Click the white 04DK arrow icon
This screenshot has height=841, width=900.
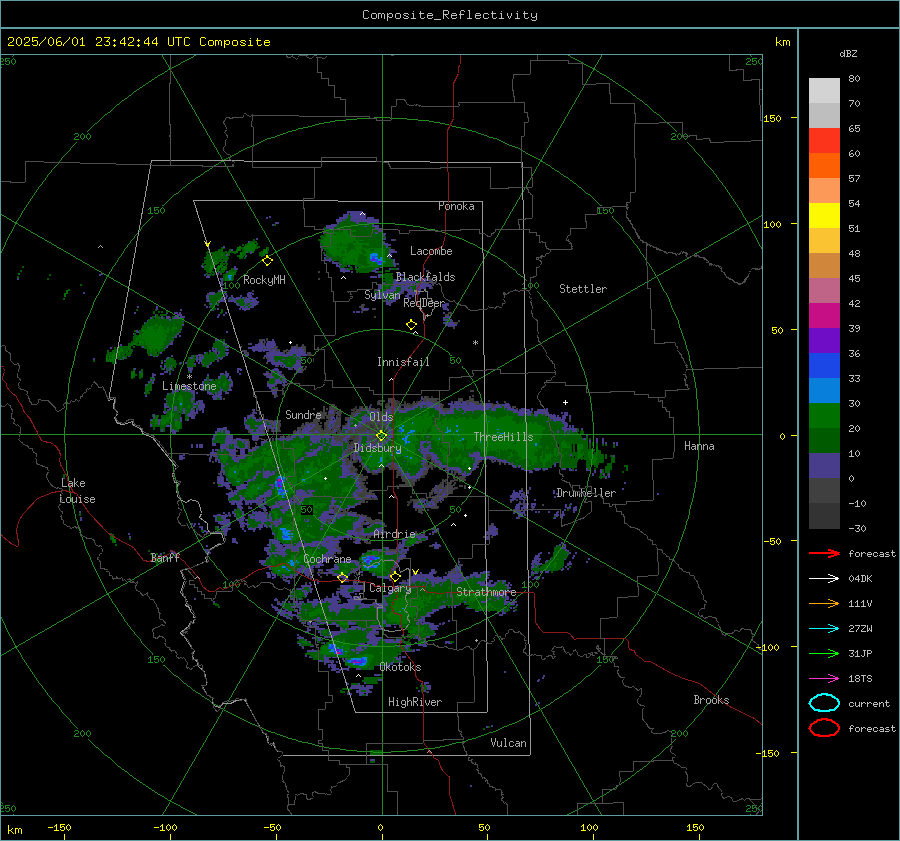coord(824,579)
